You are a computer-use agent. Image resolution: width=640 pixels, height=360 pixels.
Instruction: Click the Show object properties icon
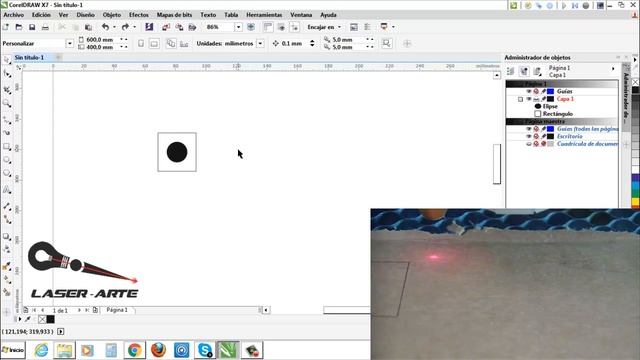[511, 71]
